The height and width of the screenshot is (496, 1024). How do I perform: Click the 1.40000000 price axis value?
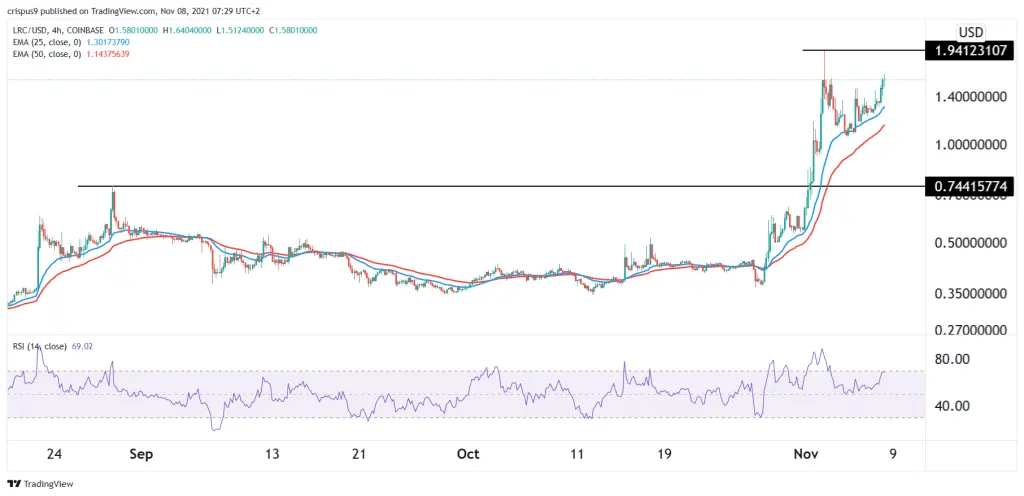click(x=970, y=98)
